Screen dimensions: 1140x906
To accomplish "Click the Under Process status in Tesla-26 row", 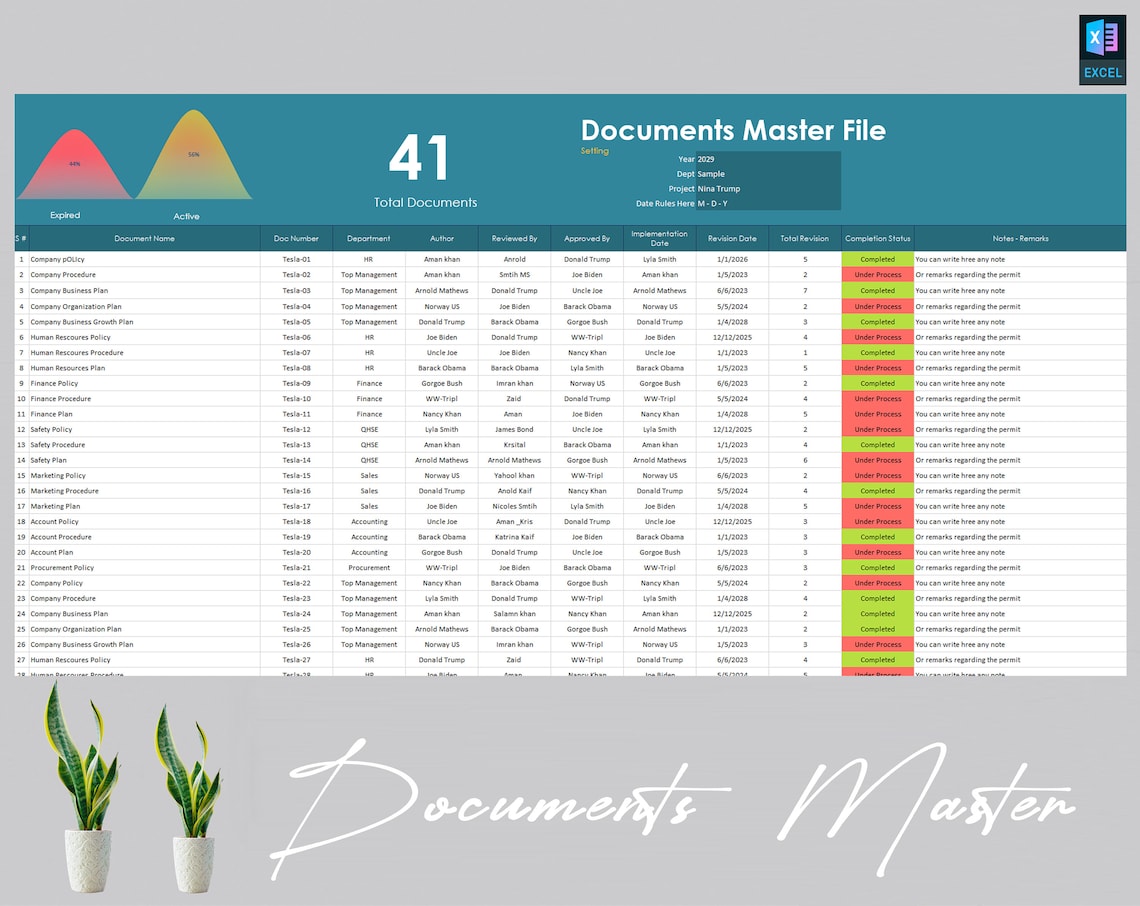I will click(878, 645).
